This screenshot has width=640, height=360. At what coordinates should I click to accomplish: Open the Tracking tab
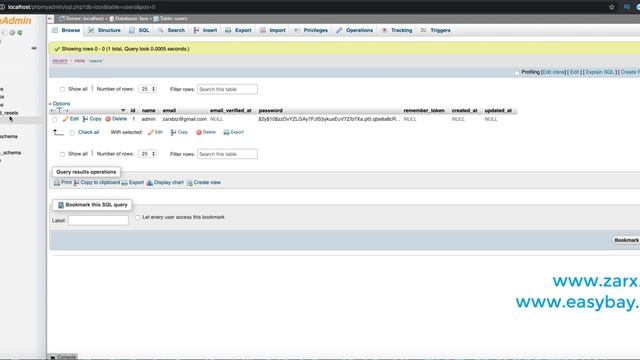[x=397, y=30]
